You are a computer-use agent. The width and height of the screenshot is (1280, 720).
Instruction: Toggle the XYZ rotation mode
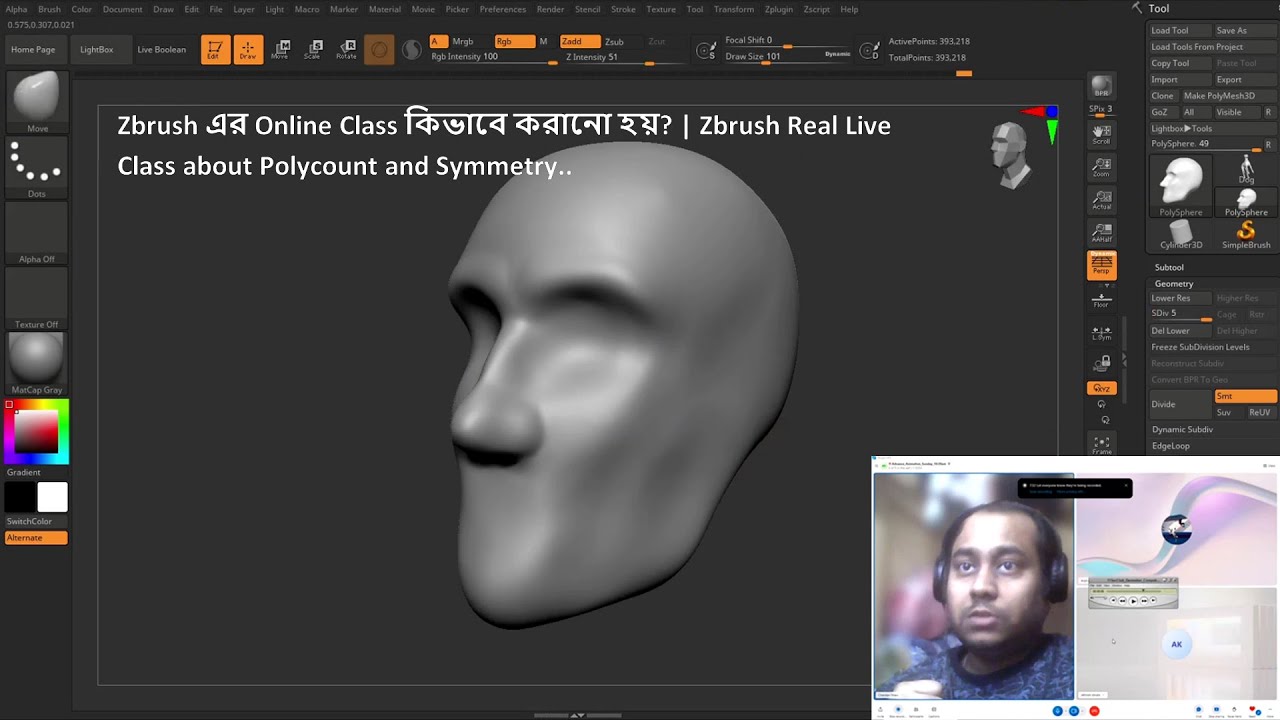[x=1101, y=388]
